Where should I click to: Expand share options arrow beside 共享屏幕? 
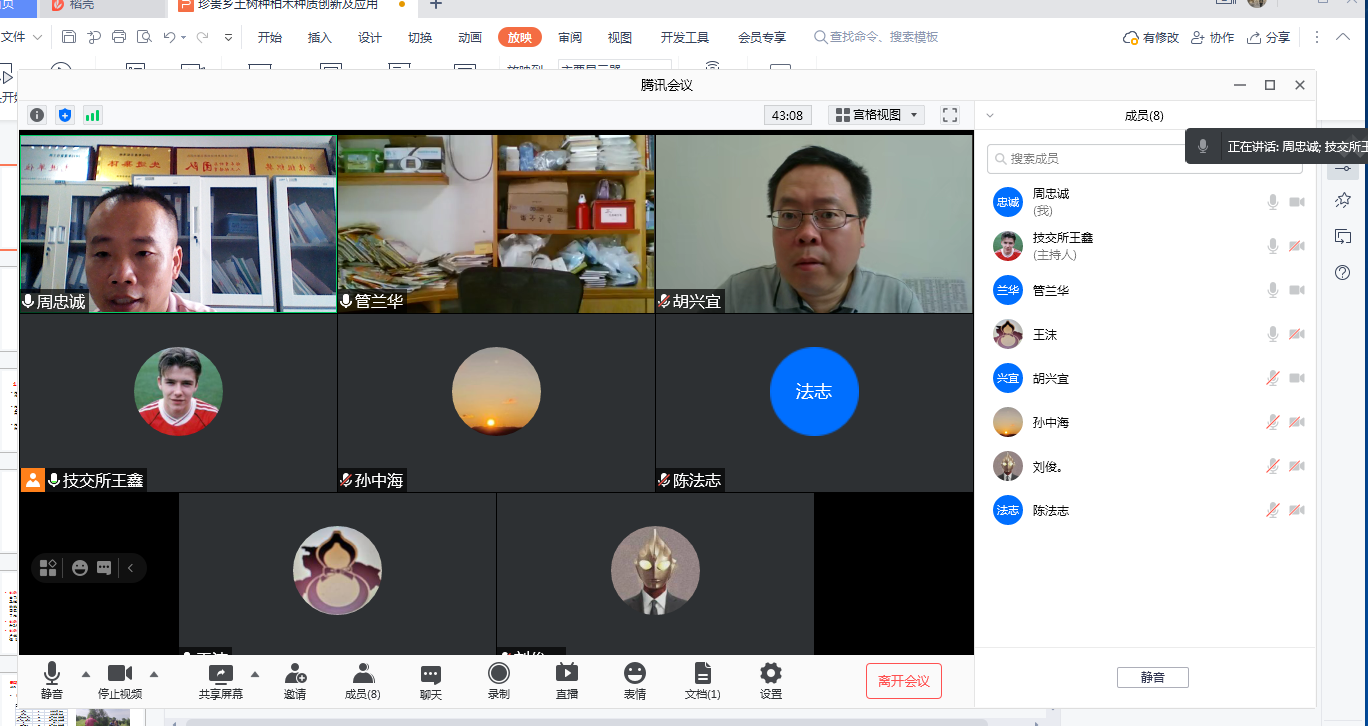(254, 673)
